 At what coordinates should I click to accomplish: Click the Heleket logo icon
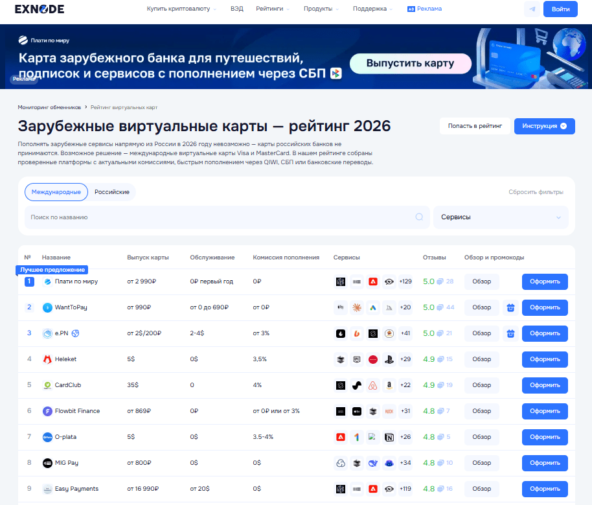pos(48,359)
